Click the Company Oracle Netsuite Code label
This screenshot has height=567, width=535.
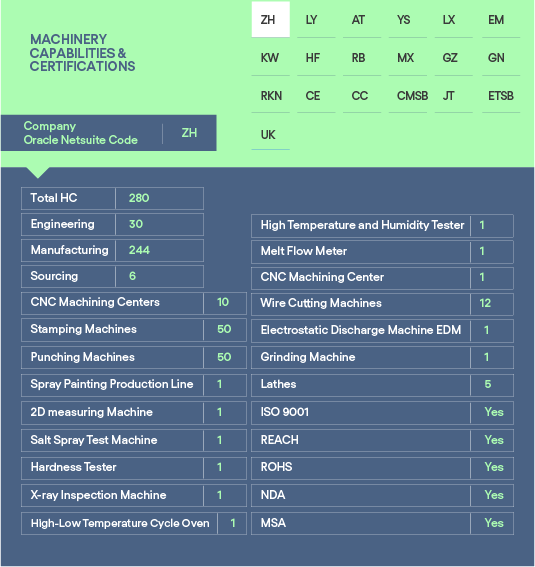pyautogui.click(x=81, y=133)
